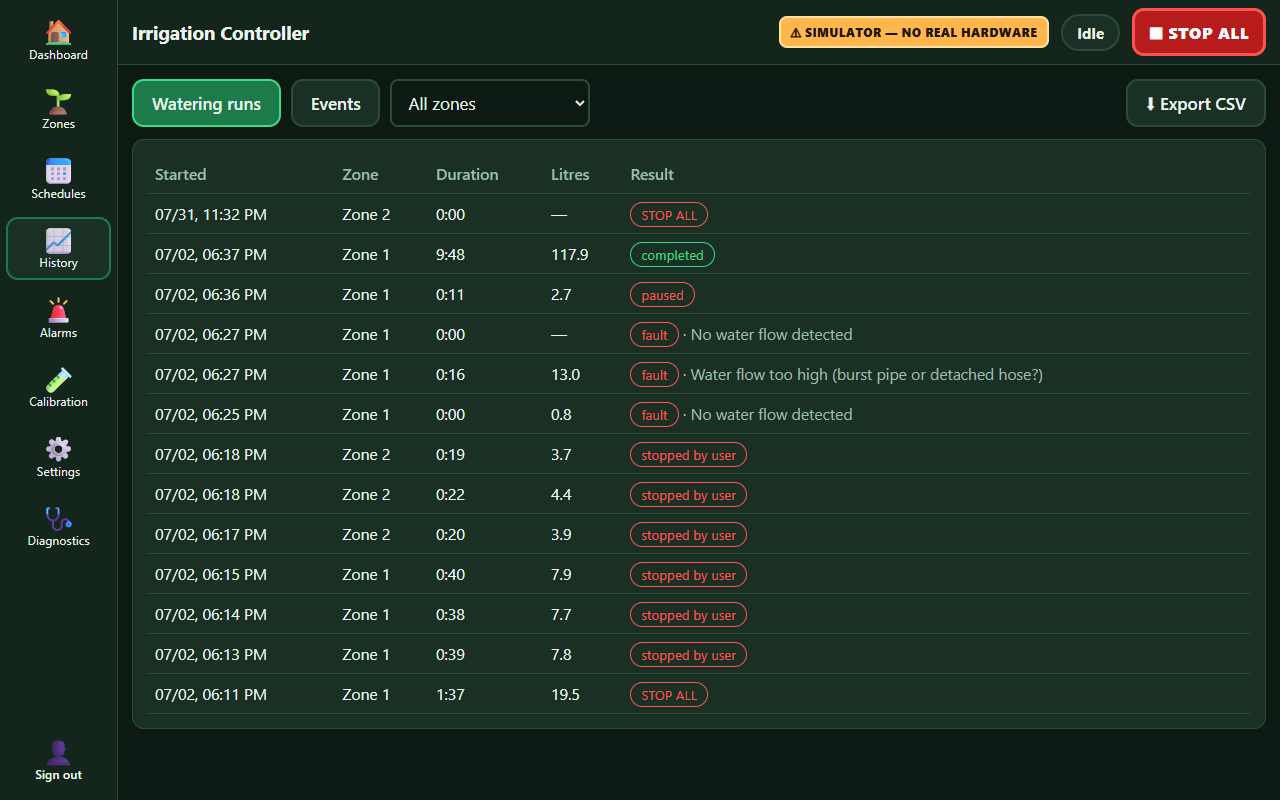The image size is (1280, 800).
Task: Click the Irrigation Controller title
Action: (221, 33)
